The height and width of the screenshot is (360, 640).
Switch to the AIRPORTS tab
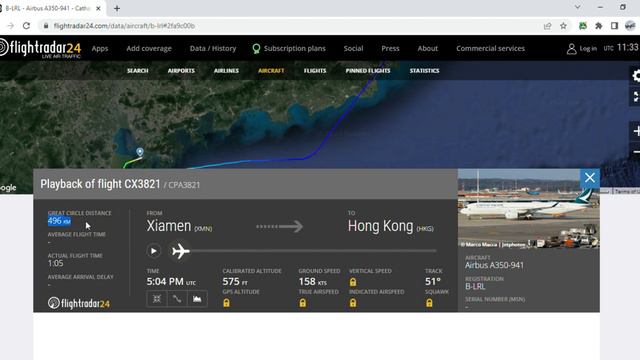point(181,71)
